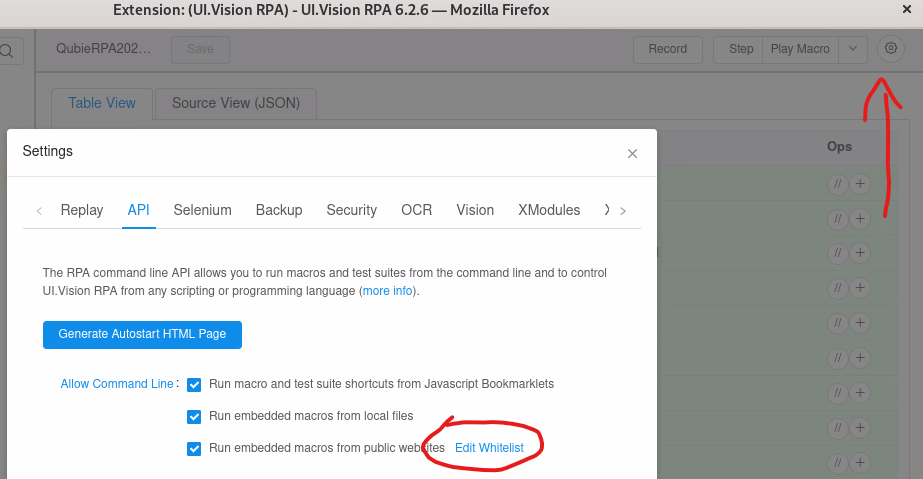
Task: Click comment toggle icon in third Ops row
Action: [838, 253]
